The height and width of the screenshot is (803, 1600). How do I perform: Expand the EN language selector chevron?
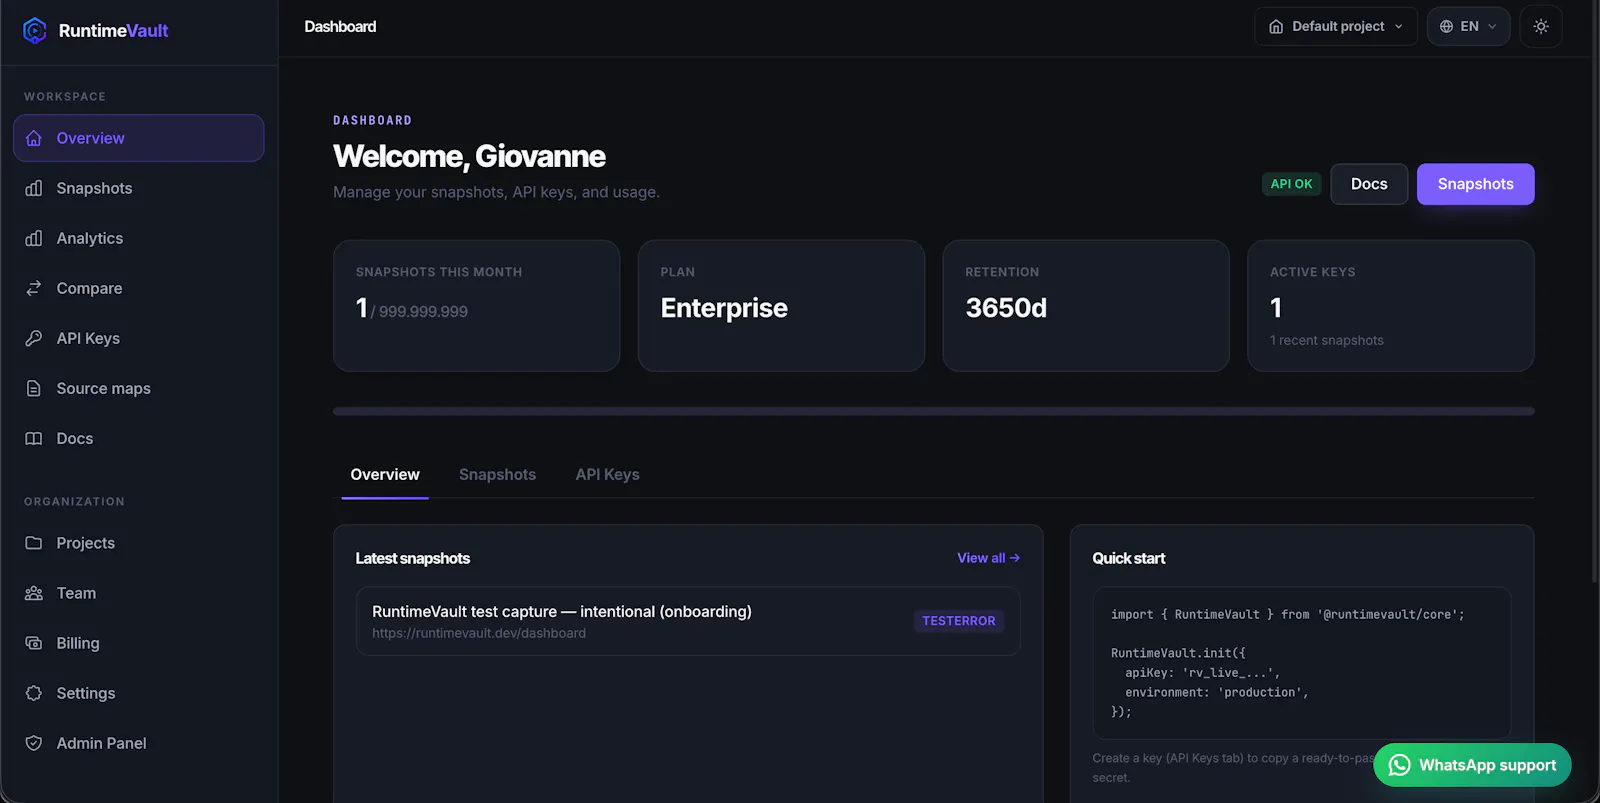tap(1492, 27)
